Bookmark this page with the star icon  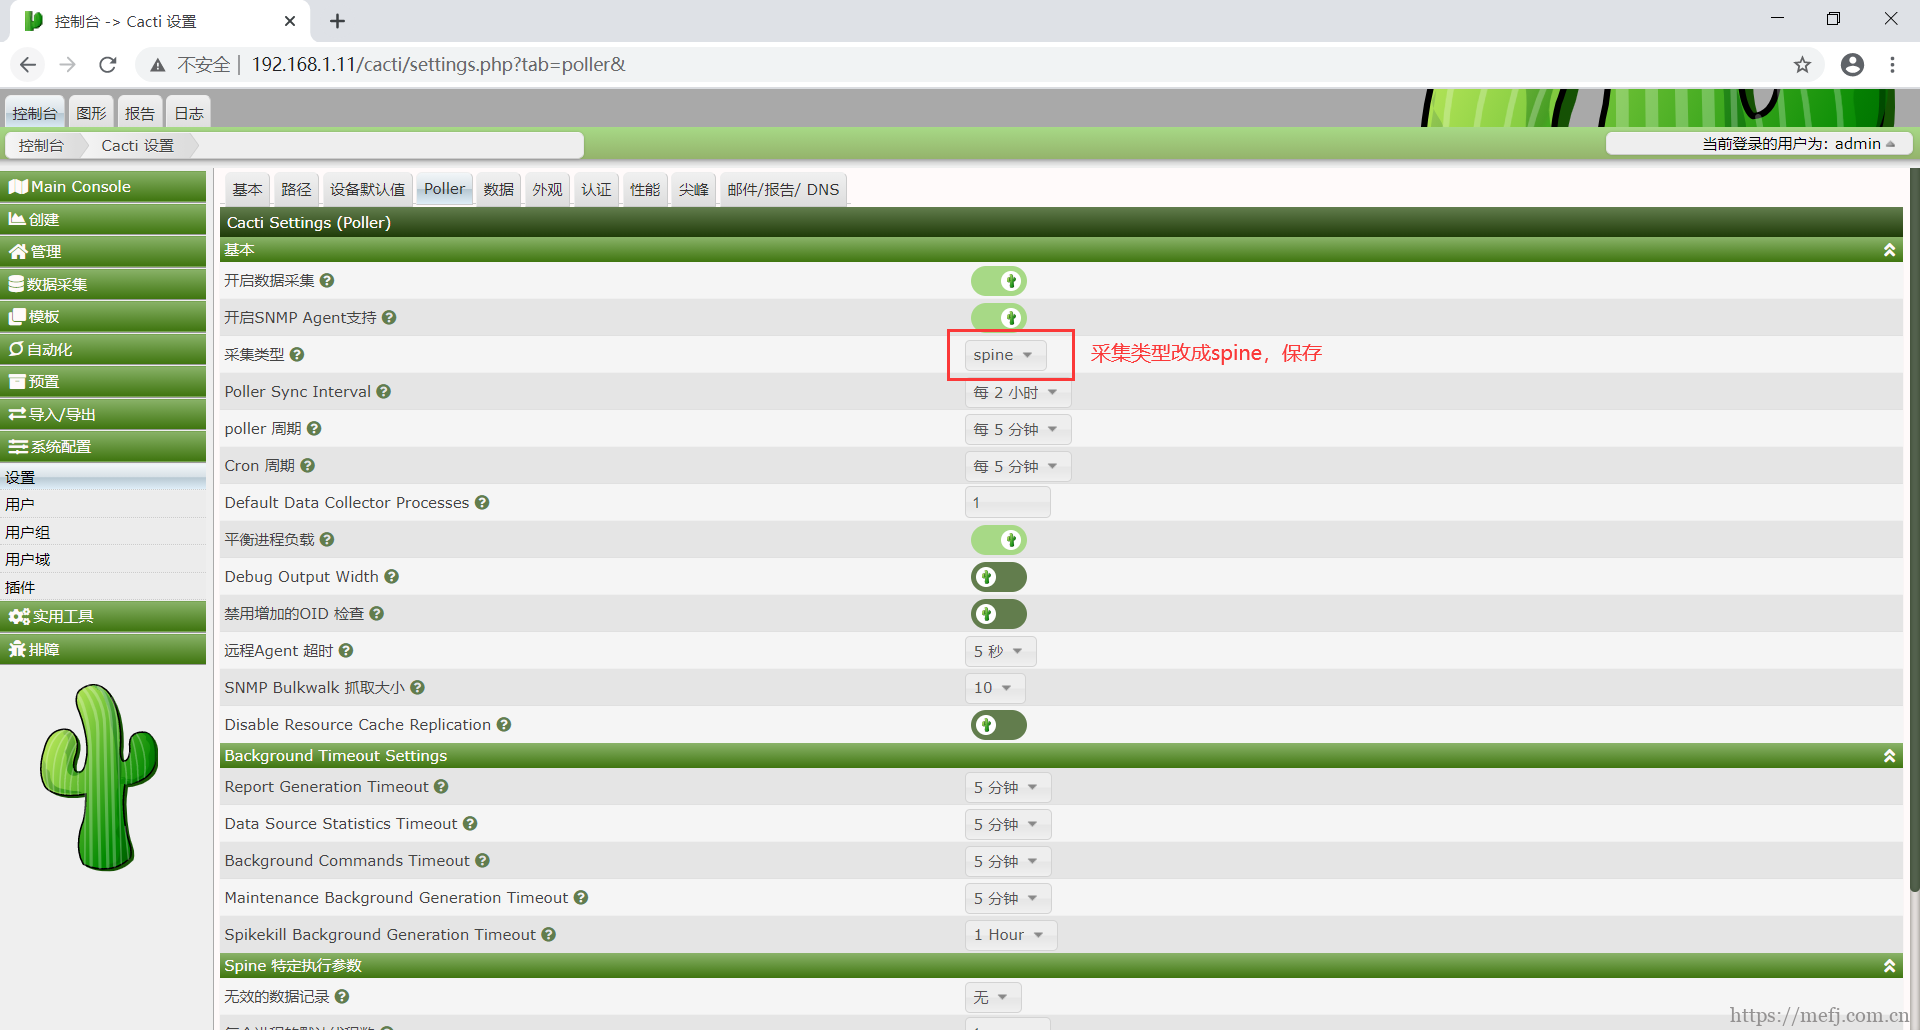click(1802, 65)
